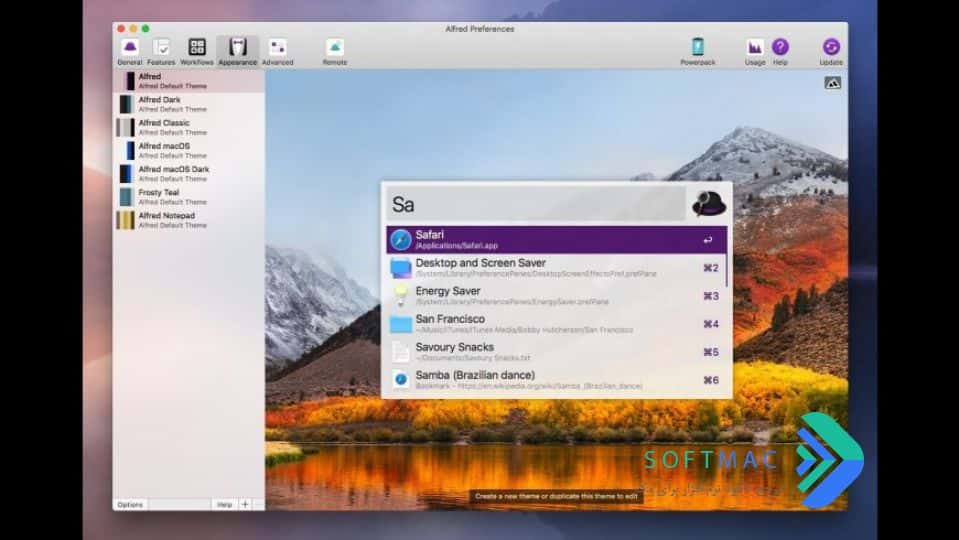
Task: Select the Safari result row
Action: [x=557, y=240]
